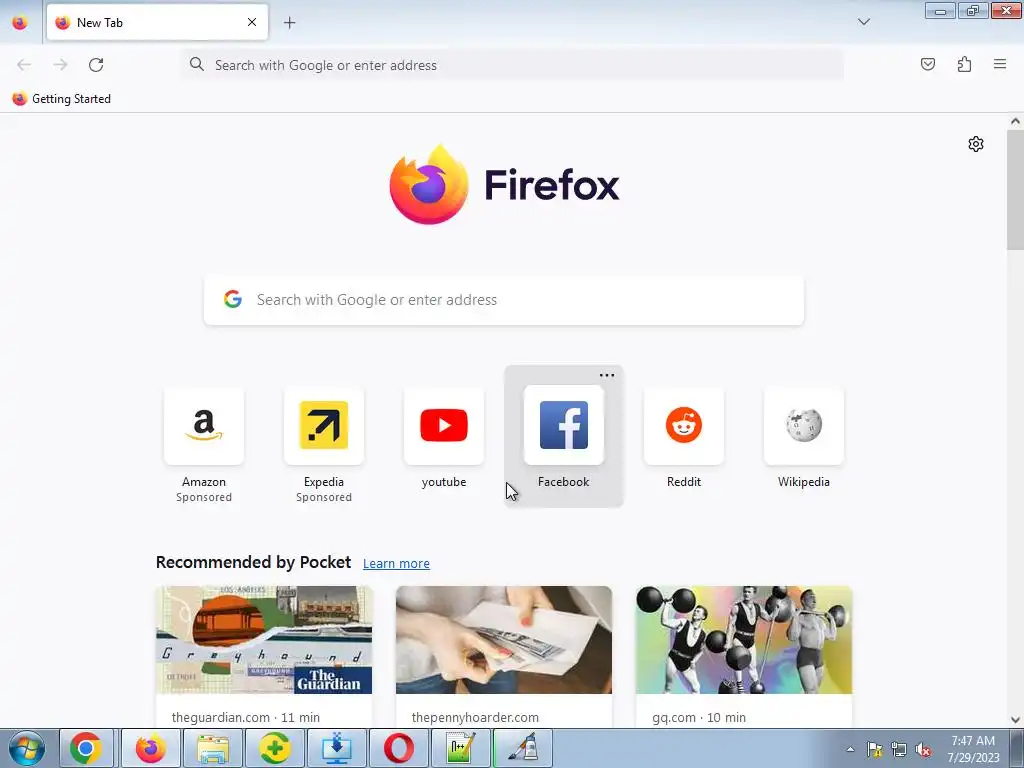The height and width of the screenshot is (768, 1024).
Task: Open the thepennyhoarder.com money article thumbnail
Action: pyautogui.click(x=504, y=640)
